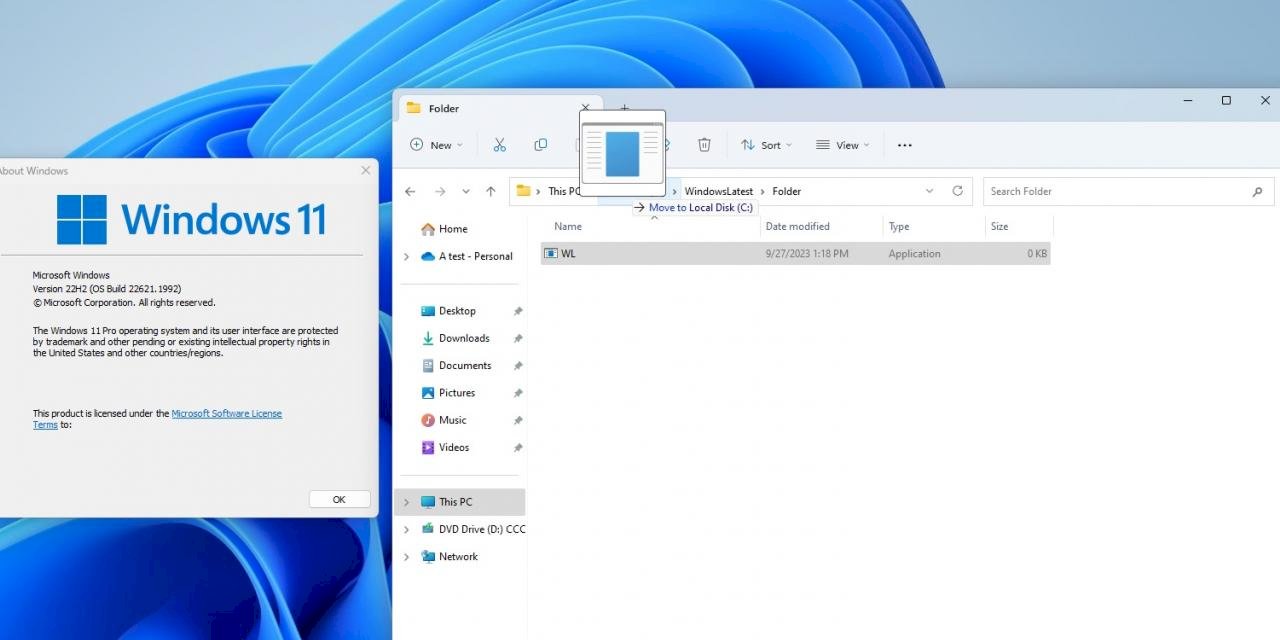Open the New dropdown menu
This screenshot has width=1280, height=640.
pyautogui.click(x=436, y=145)
